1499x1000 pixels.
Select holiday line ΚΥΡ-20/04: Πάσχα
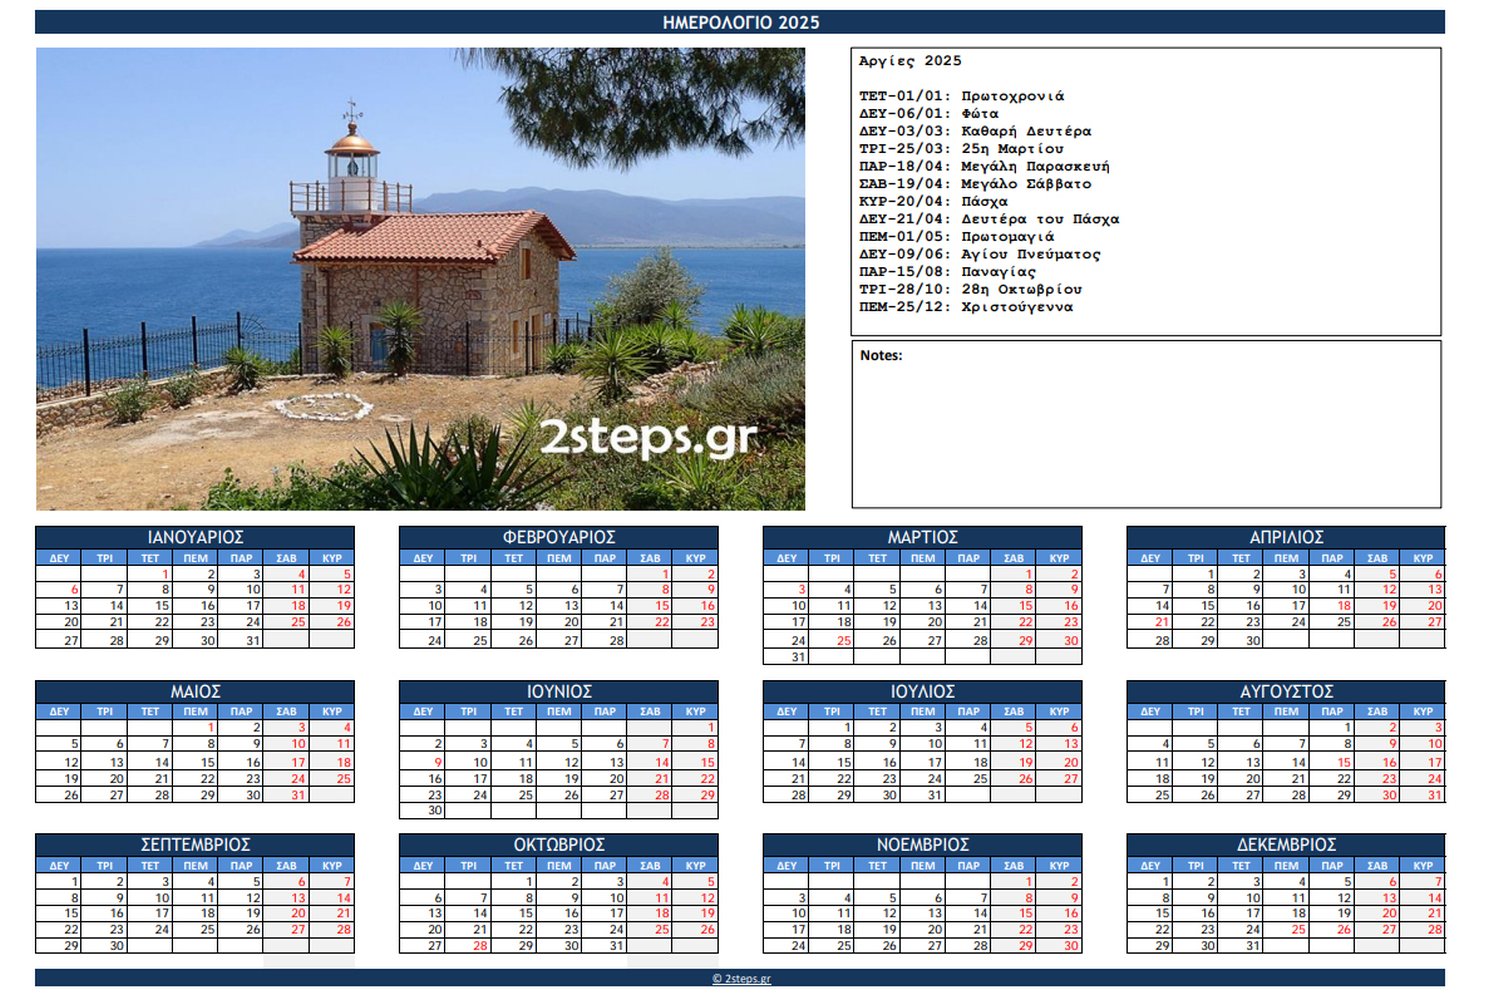pyautogui.click(x=934, y=201)
